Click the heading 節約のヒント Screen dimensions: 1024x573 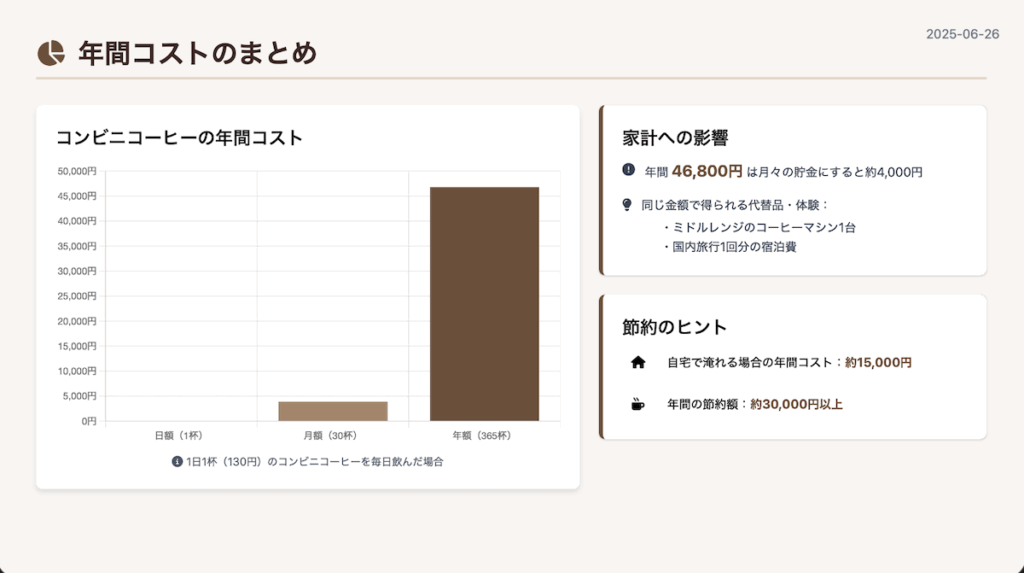pyautogui.click(x=674, y=327)
